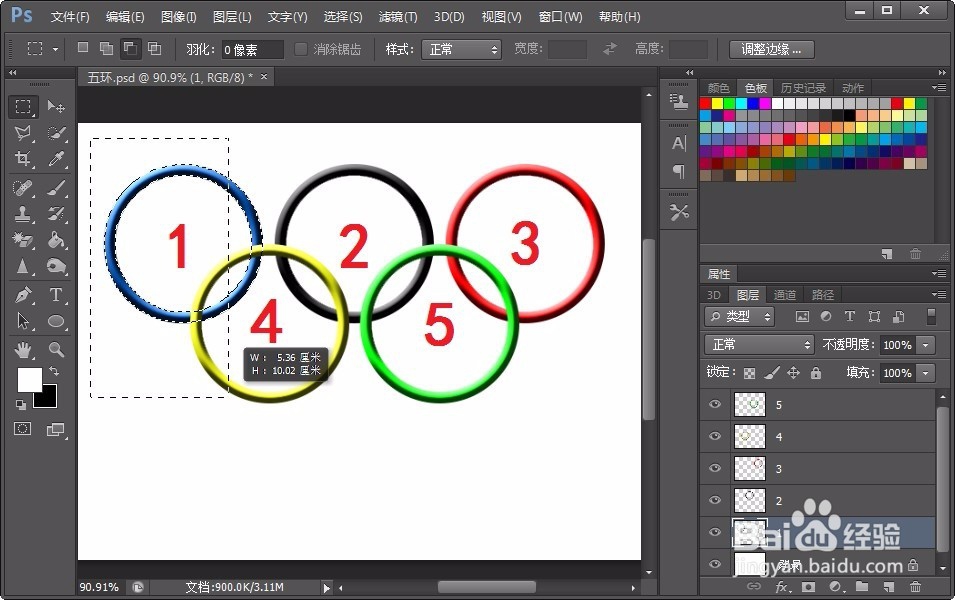Open the layer blend mode dropdown
The image size is (955, 600).
point(759,345)
